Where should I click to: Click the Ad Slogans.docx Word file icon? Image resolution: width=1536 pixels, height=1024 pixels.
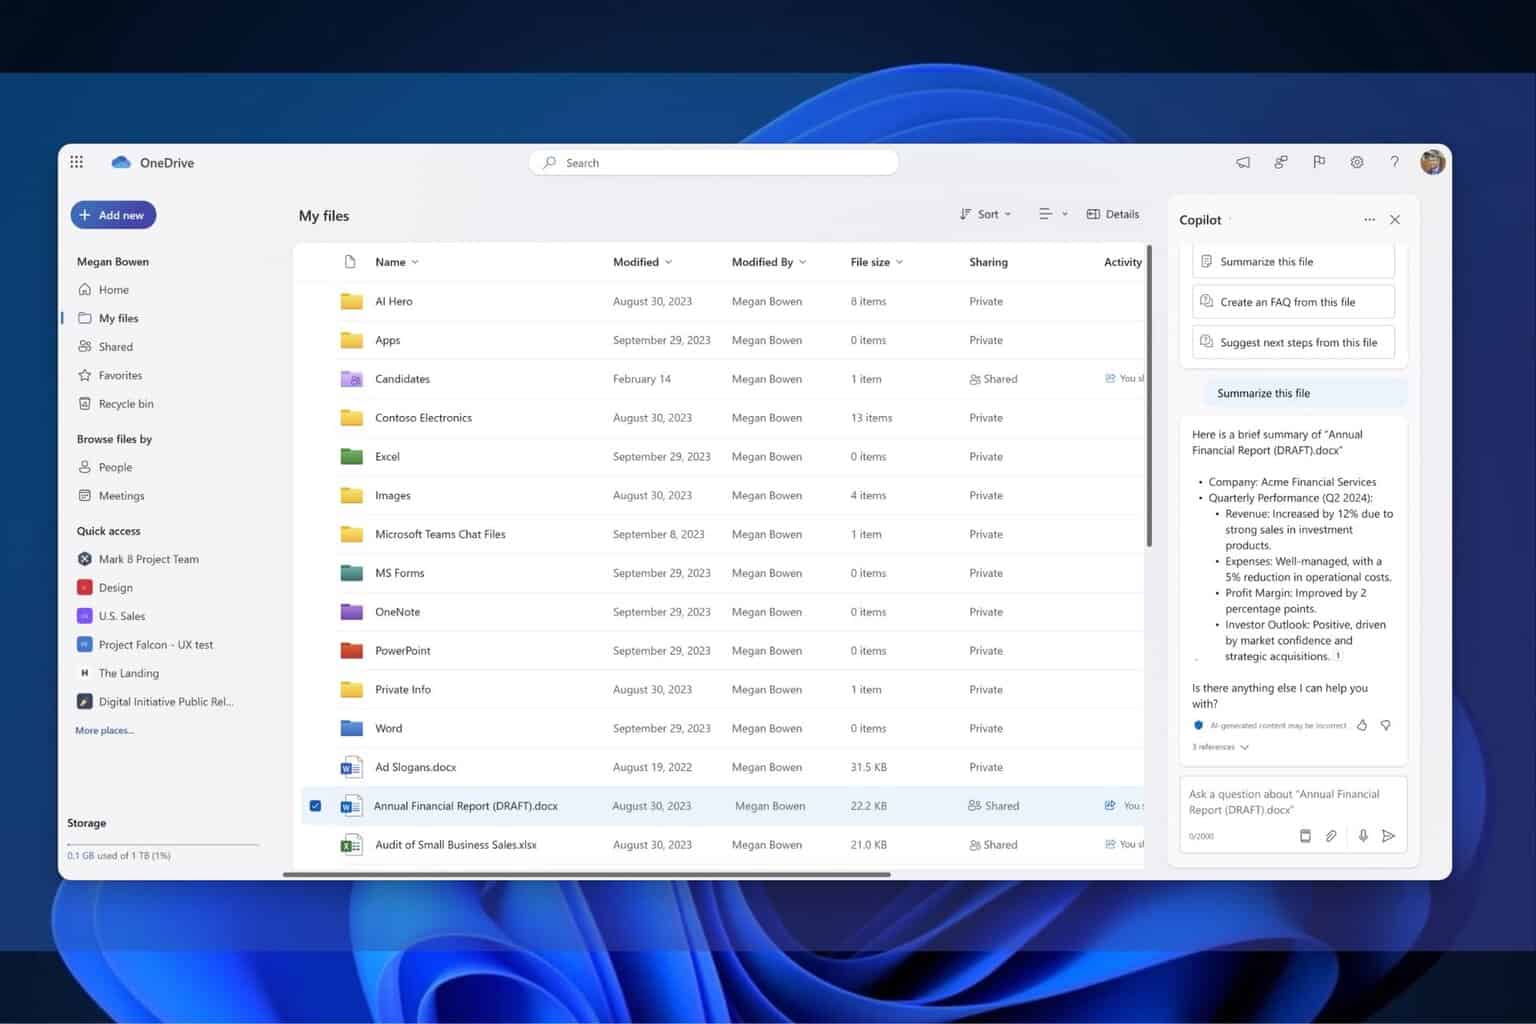351,768
